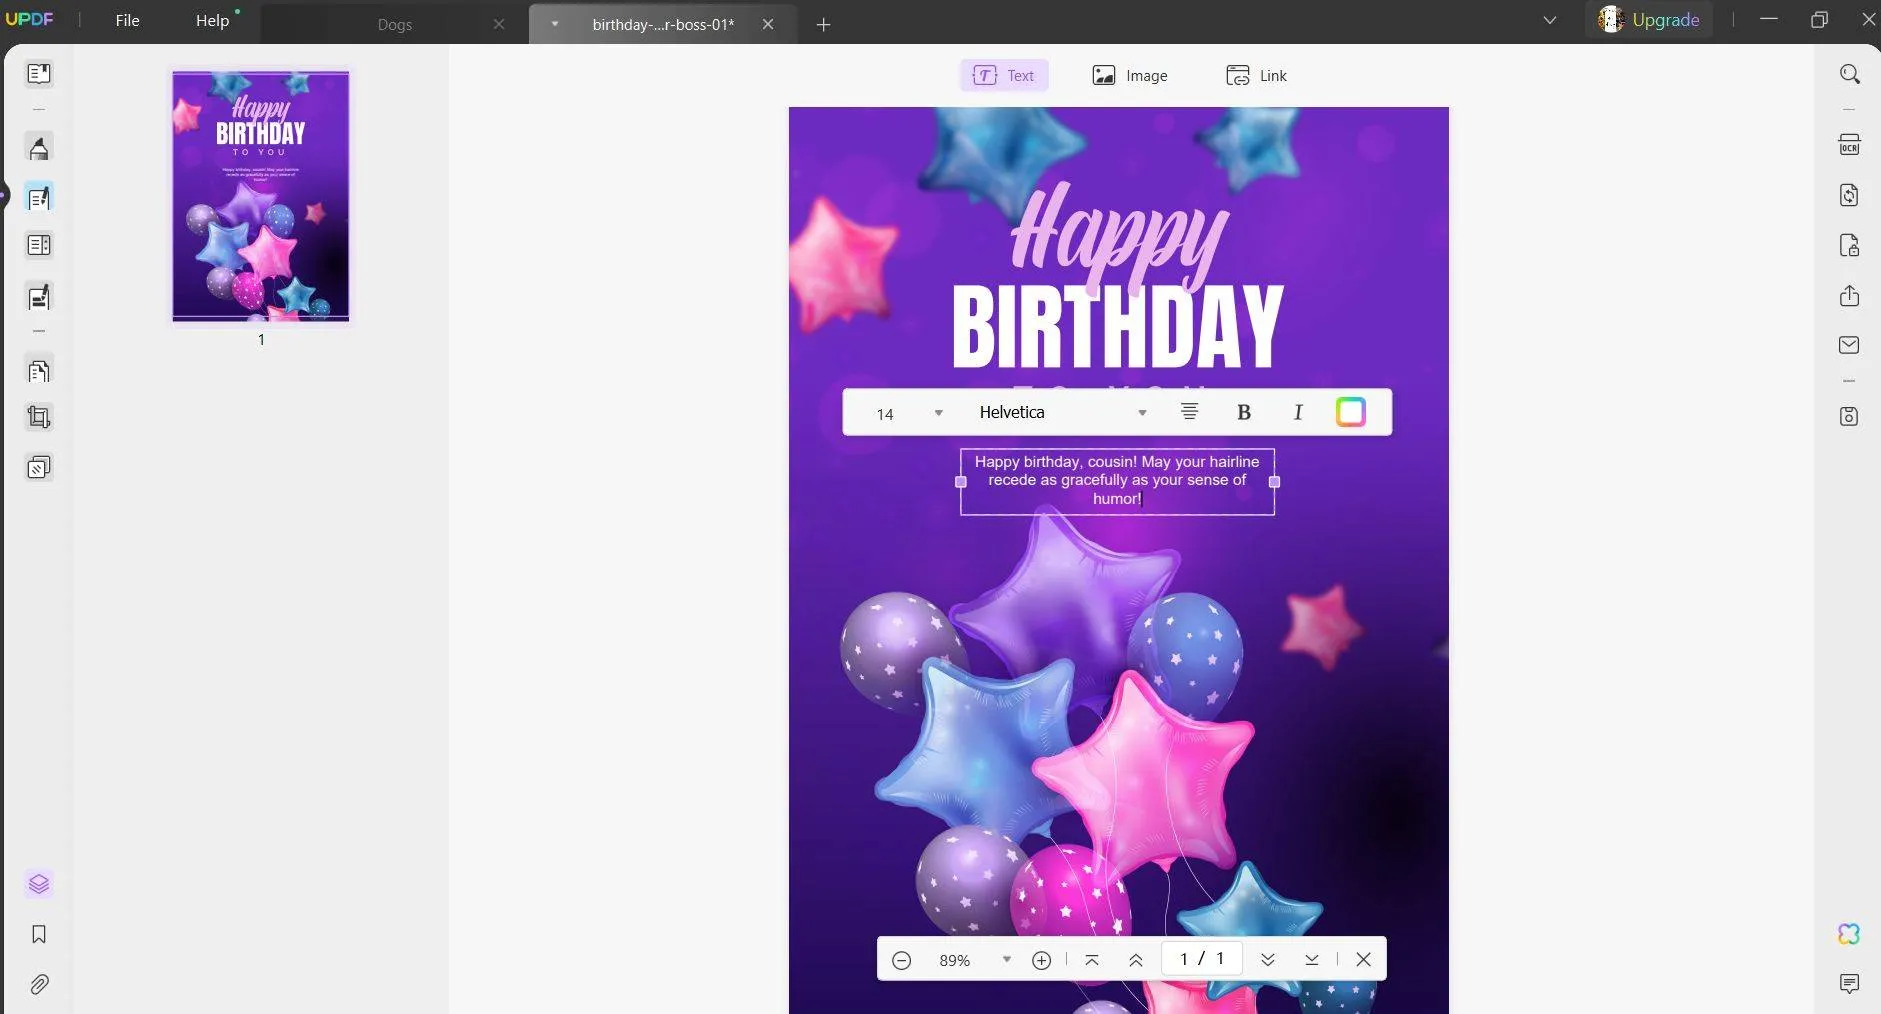Send the file by email

(1850, 345)
